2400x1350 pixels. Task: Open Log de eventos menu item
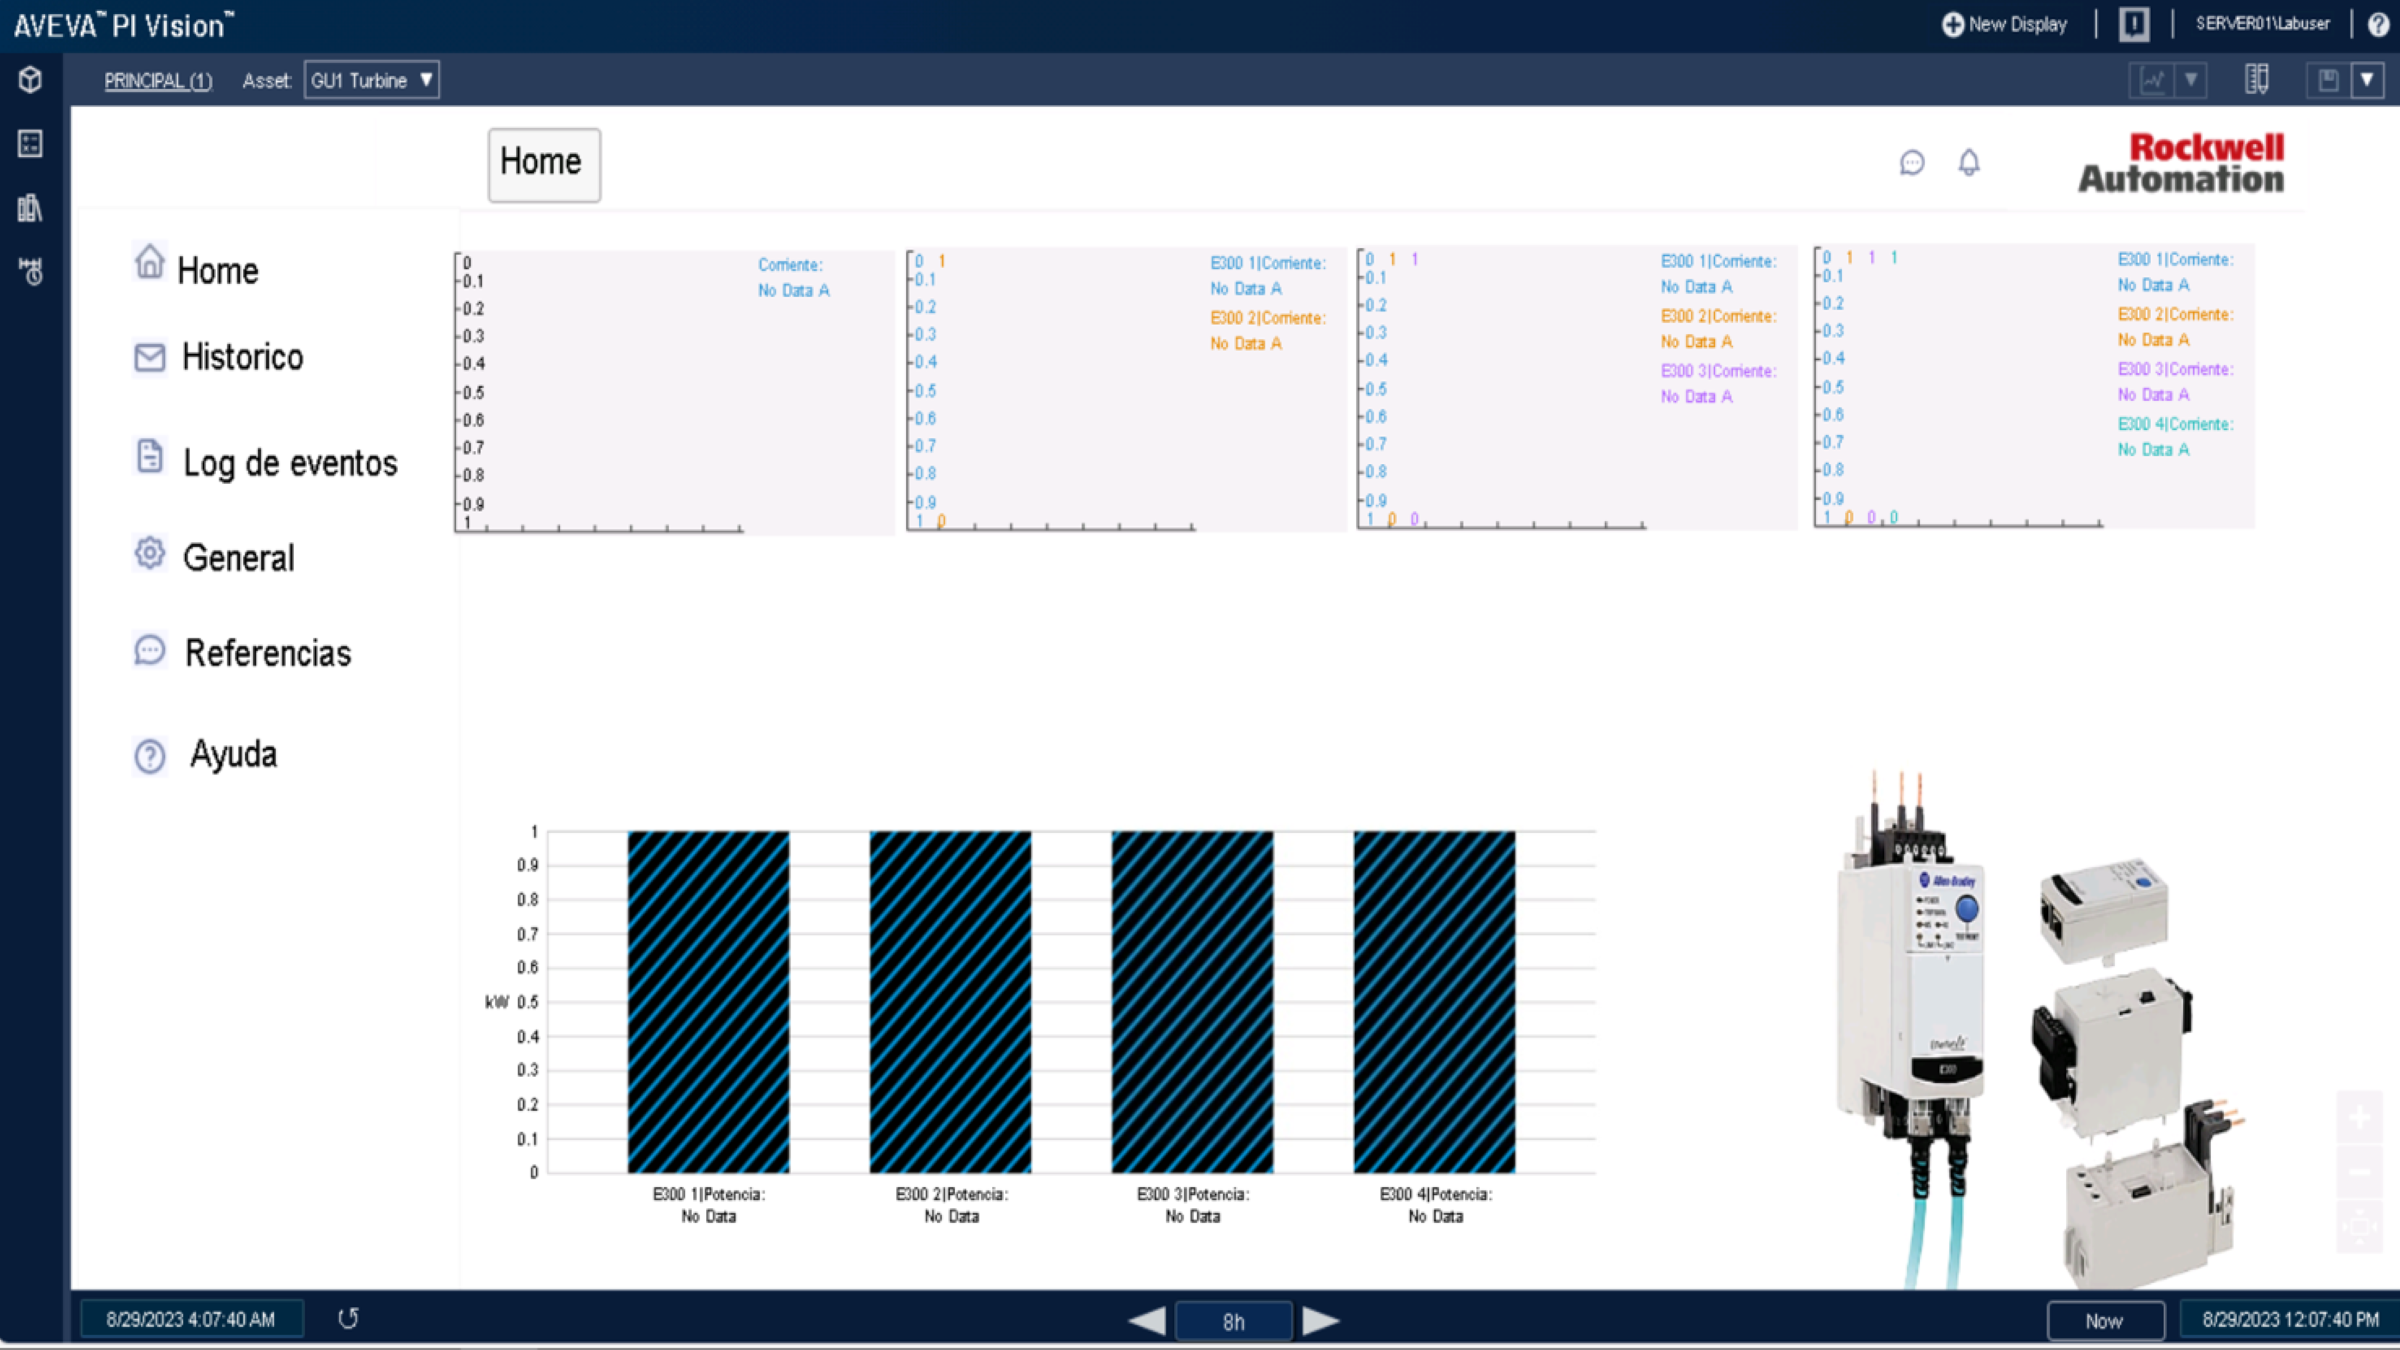point(290,463)
